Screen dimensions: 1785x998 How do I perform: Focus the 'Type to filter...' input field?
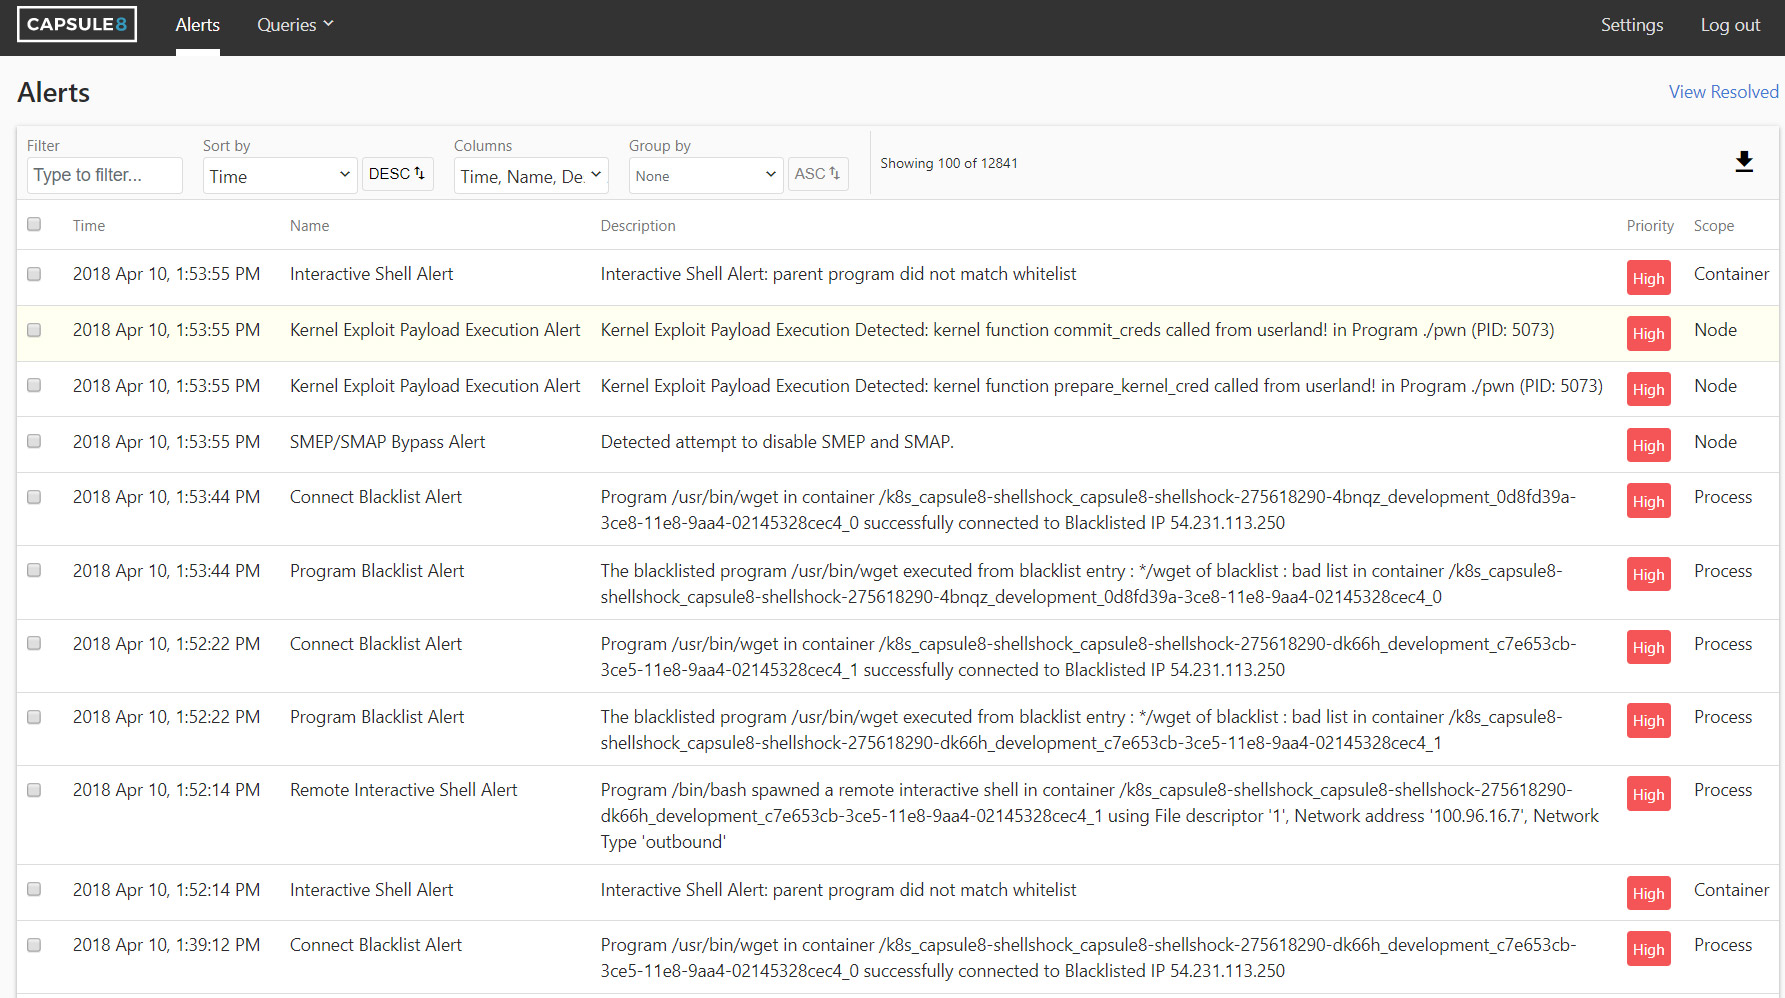tap(105, 175)
